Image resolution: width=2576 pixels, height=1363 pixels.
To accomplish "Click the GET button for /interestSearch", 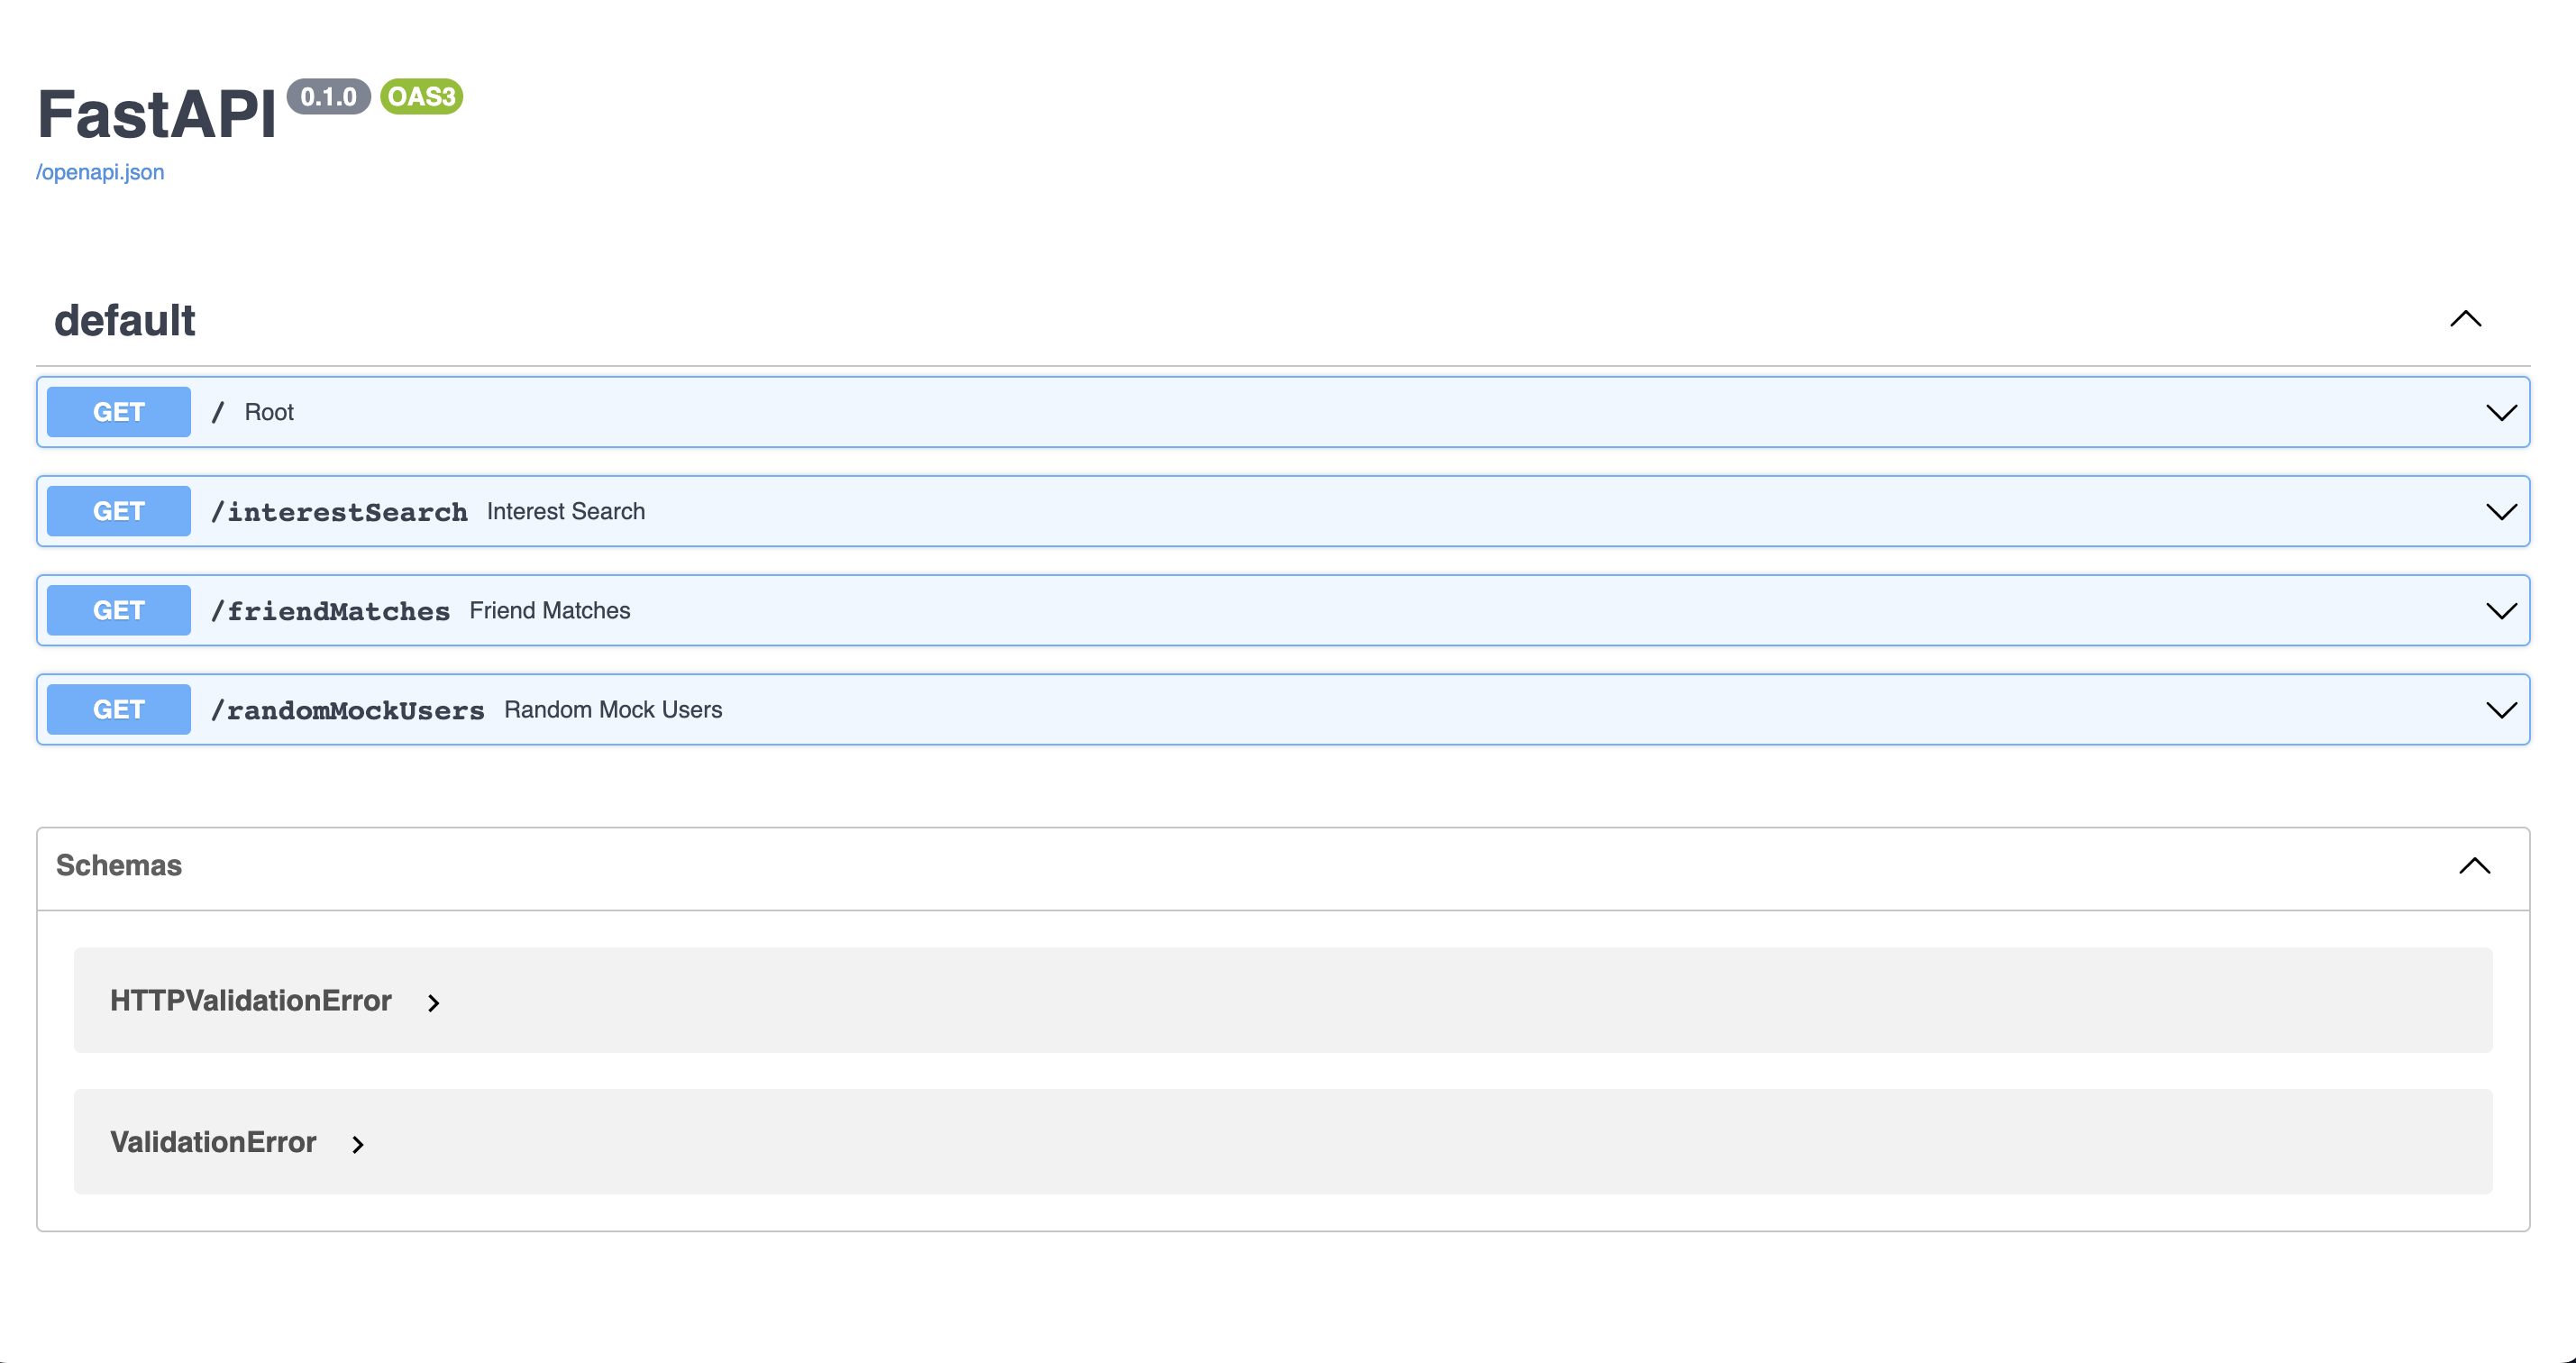I will tap(119, 511).
